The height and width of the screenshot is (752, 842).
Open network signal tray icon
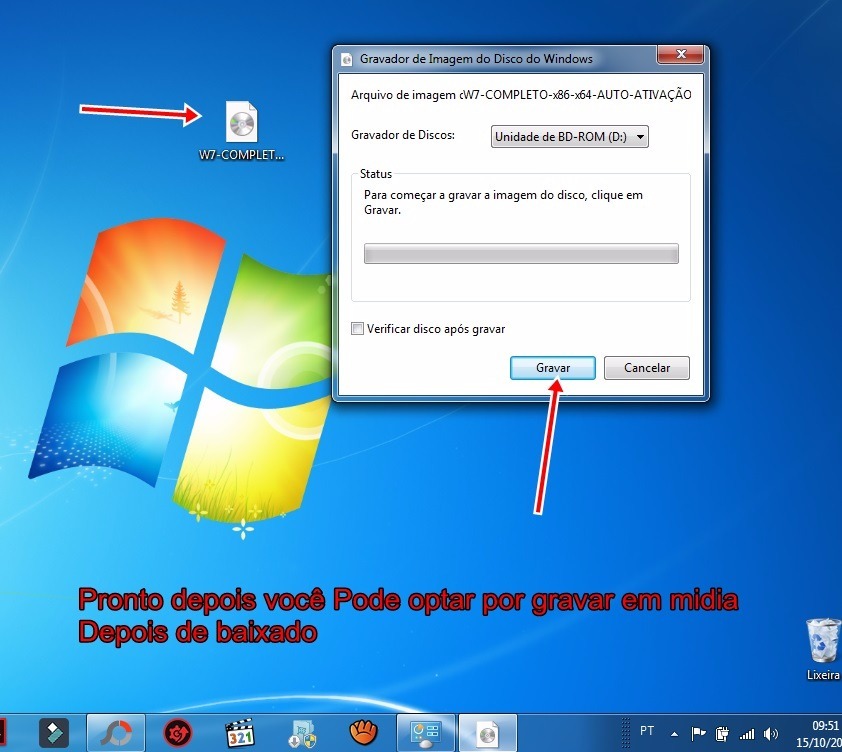click(747, 733)
